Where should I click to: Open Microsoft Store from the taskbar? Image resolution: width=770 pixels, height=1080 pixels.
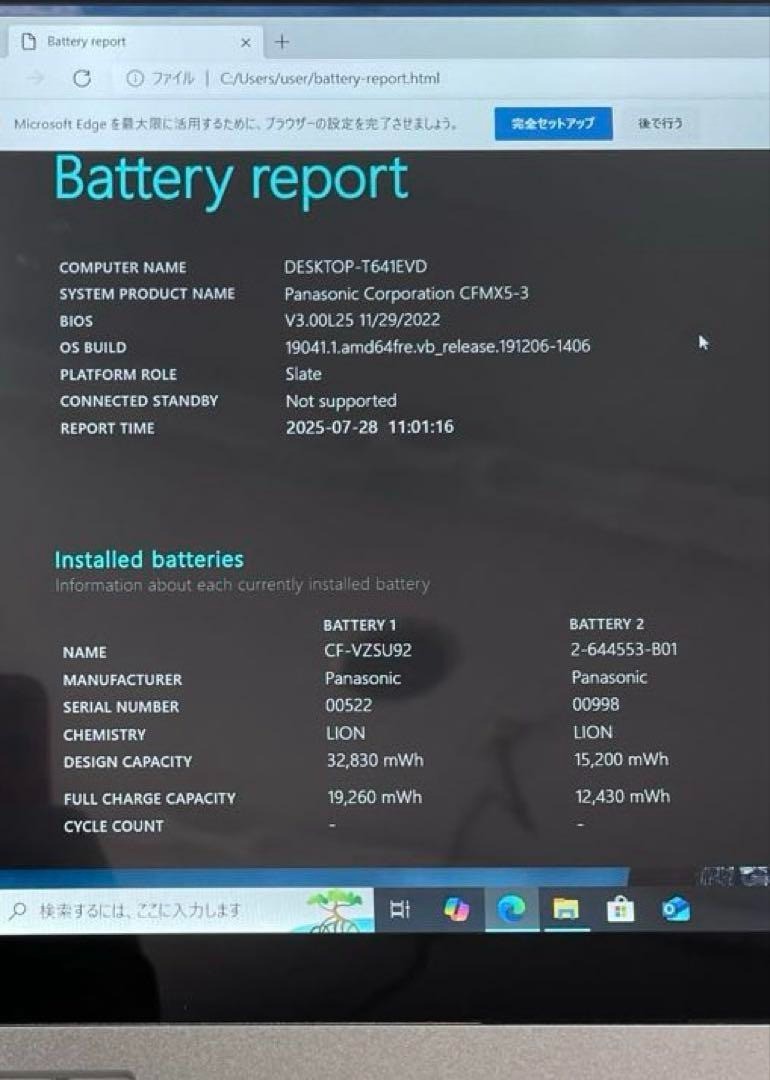(x=620, y=909)
